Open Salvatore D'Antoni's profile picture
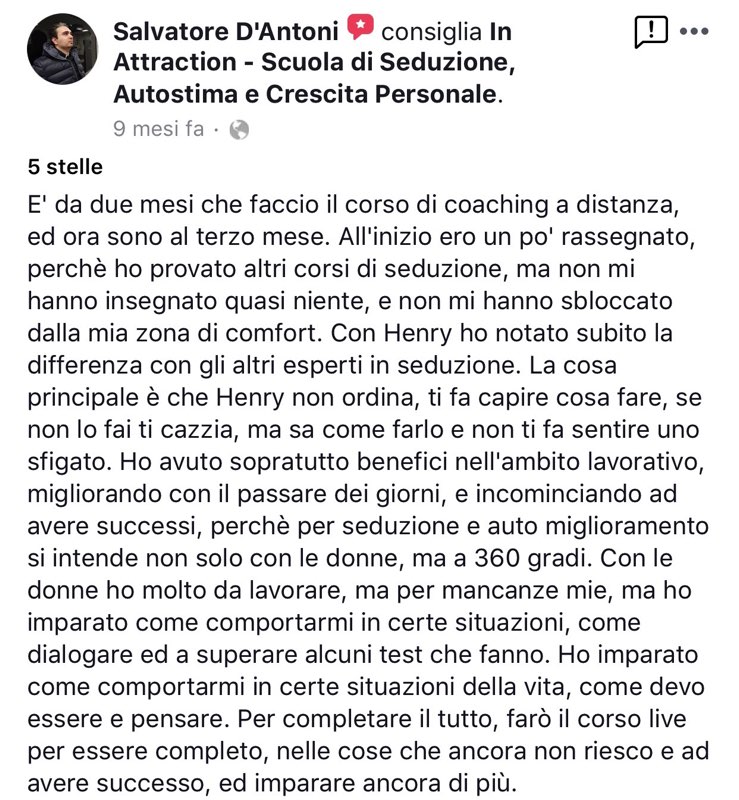This screenshot has height=800, width=739. pyautogui.click(x=62, y=49)
